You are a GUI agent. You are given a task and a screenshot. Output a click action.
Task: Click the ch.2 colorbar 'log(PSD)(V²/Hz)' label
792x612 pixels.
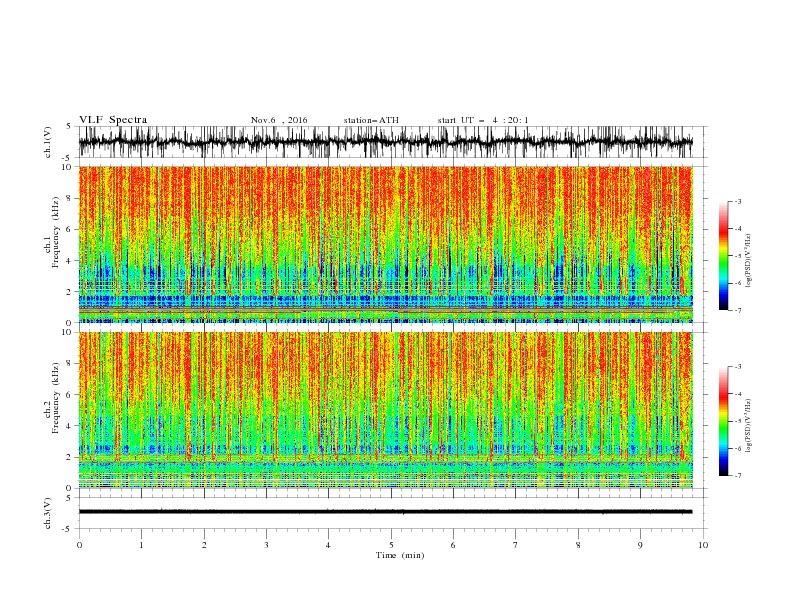[x=749, y=426]
